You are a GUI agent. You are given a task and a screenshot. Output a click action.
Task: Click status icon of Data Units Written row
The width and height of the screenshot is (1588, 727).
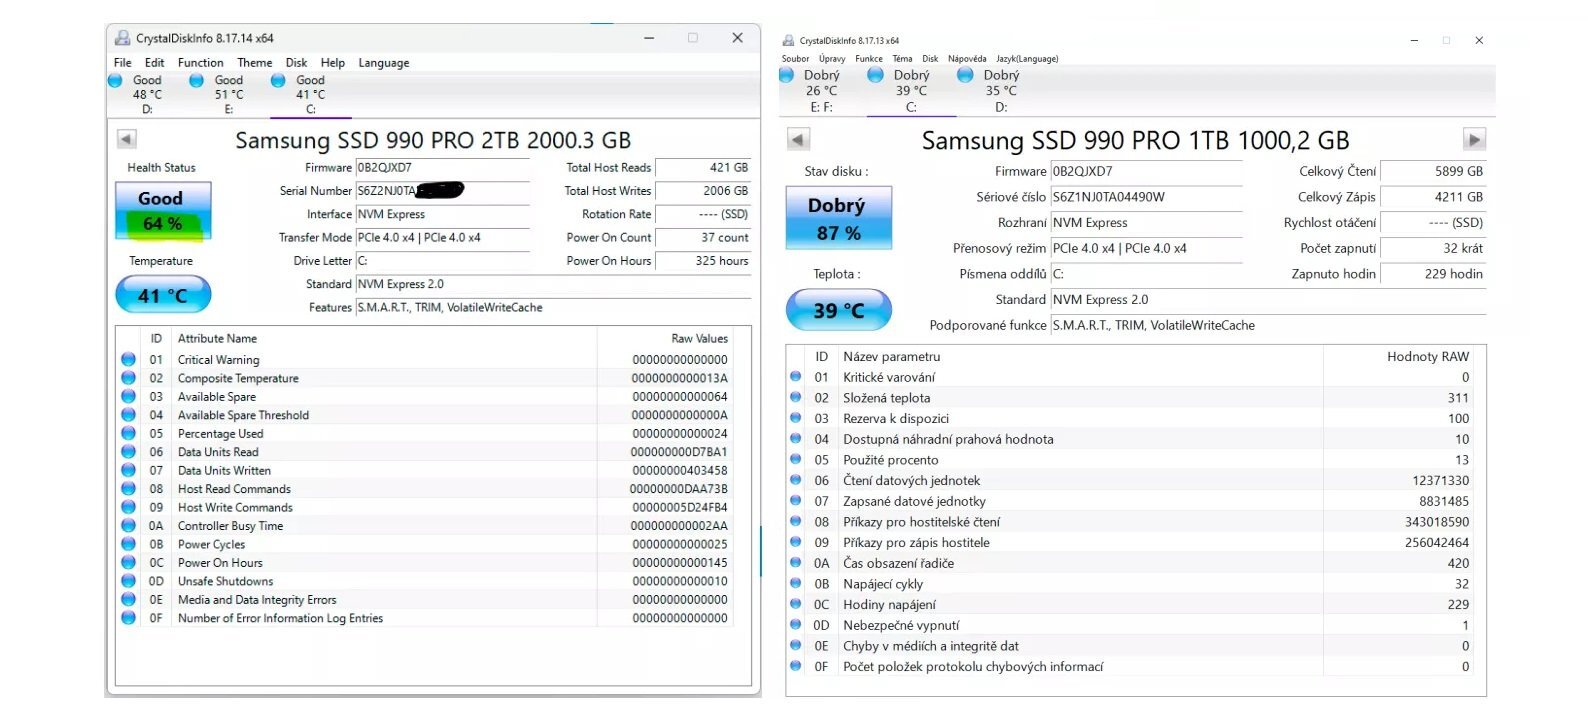point(128,470)
